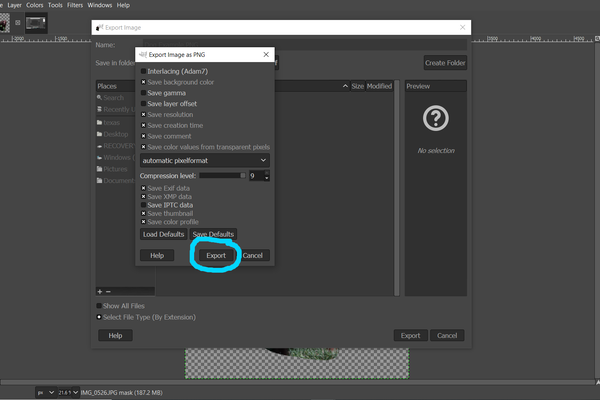Open the Tools menu
600x400 pixels.
[55, 5]
